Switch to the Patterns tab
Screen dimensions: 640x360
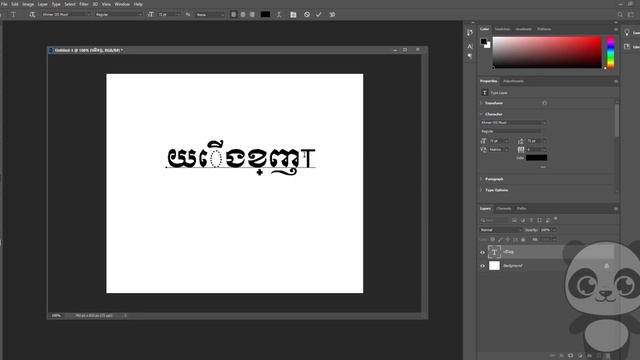click(x=544, y=29)
